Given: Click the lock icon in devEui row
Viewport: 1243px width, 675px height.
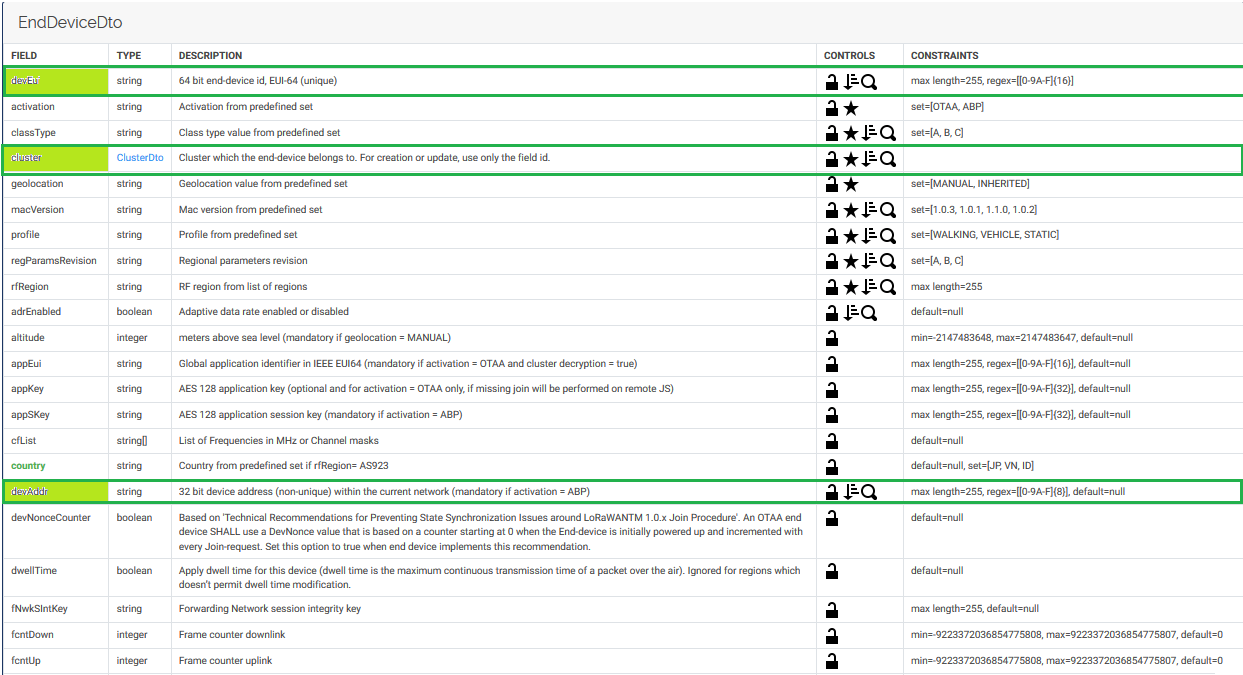Looking at the screenshot, I should 831,82.
